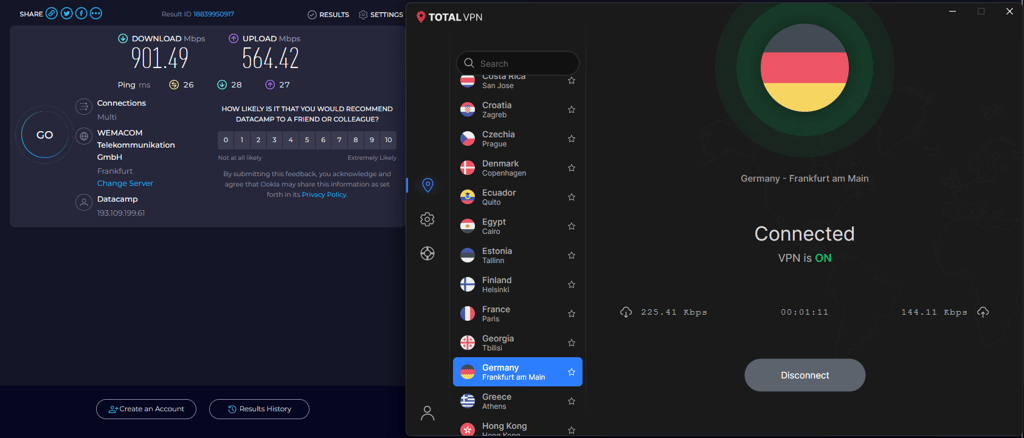Image resolution: width=1024 pixels, height=438 pixels.
Task: Click the download ping icon value 28
Action: coord(221,85)
